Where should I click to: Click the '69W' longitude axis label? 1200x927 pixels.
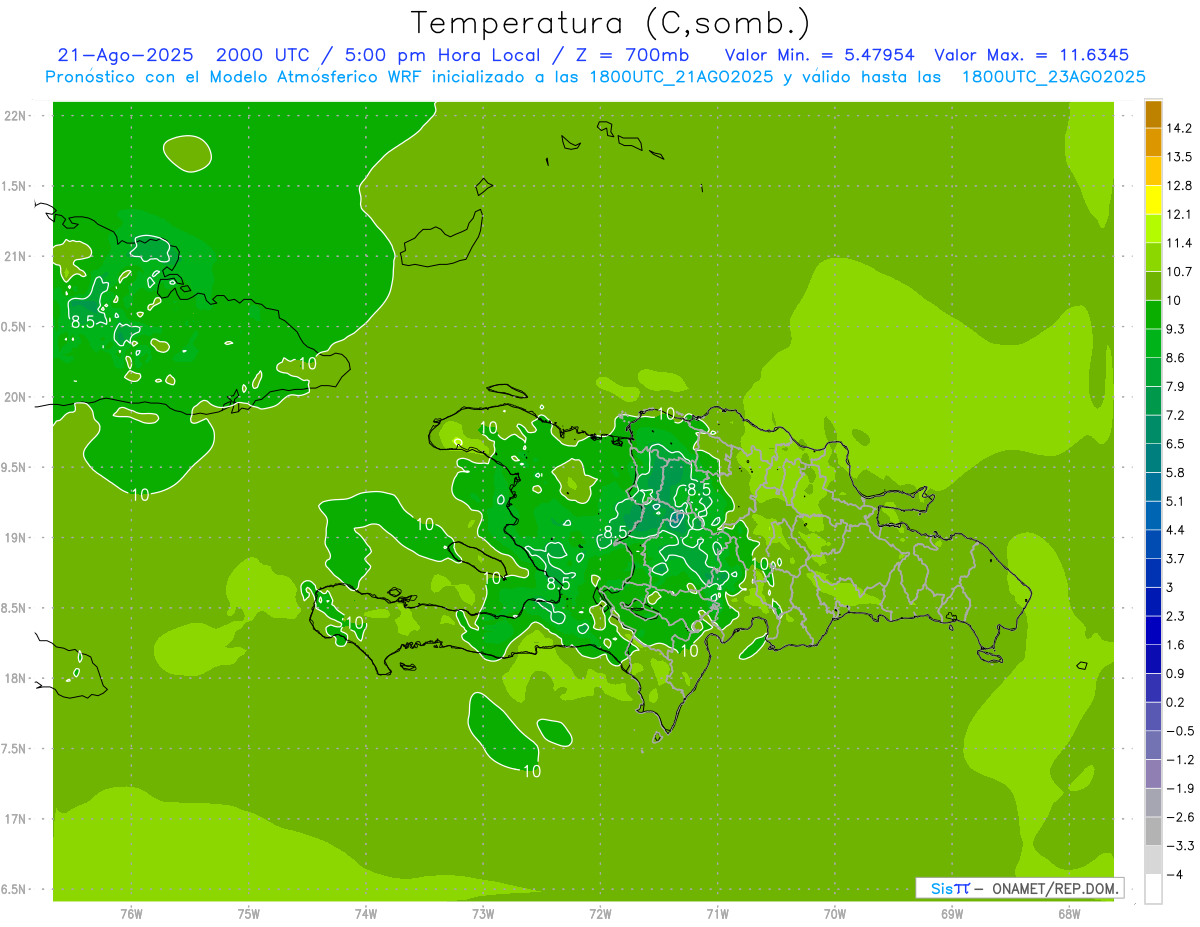(x=951, y=914)
